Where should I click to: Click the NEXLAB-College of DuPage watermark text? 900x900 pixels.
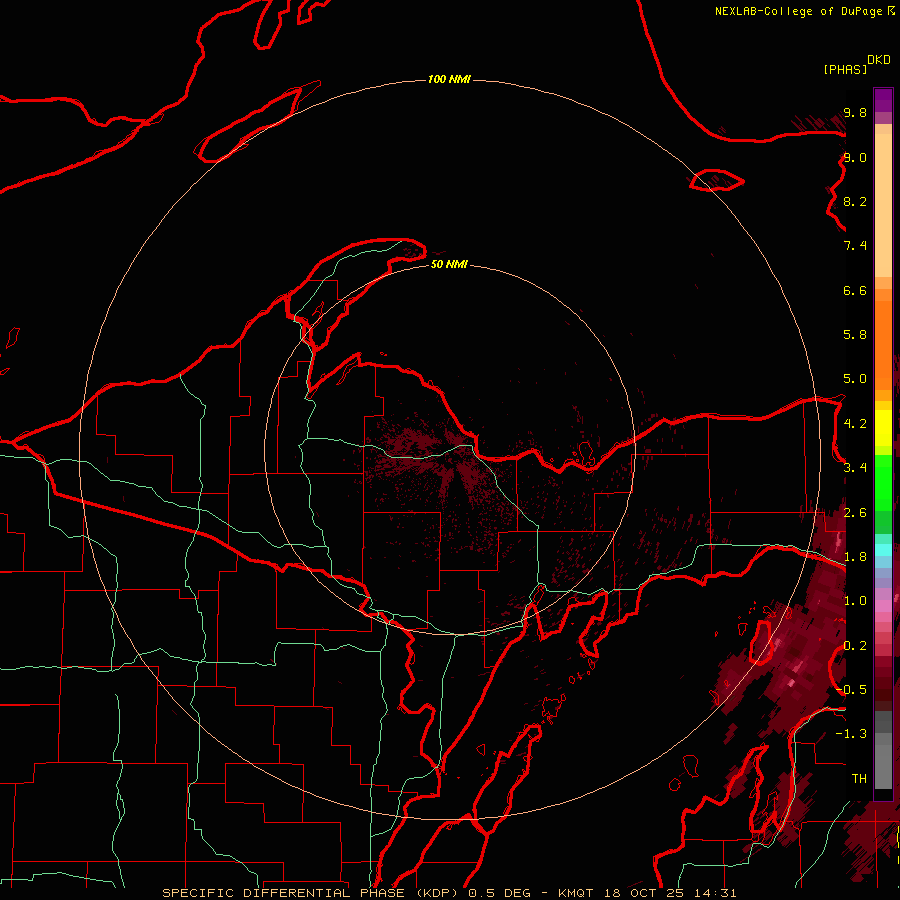[799, 11]
